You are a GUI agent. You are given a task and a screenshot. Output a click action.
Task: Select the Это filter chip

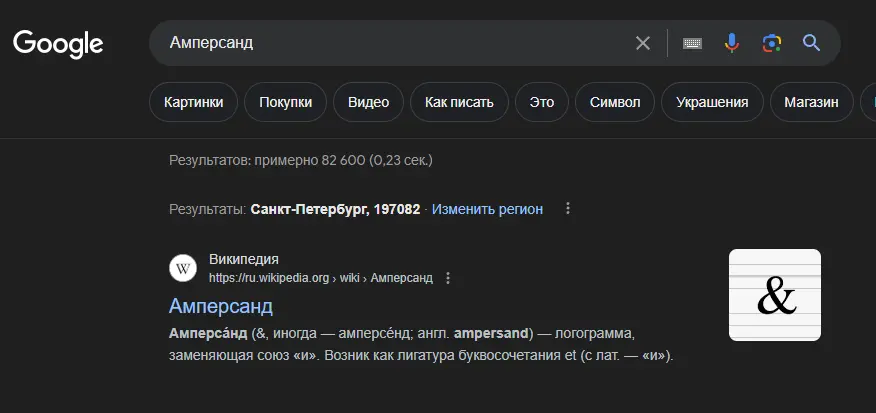point(542,102)
